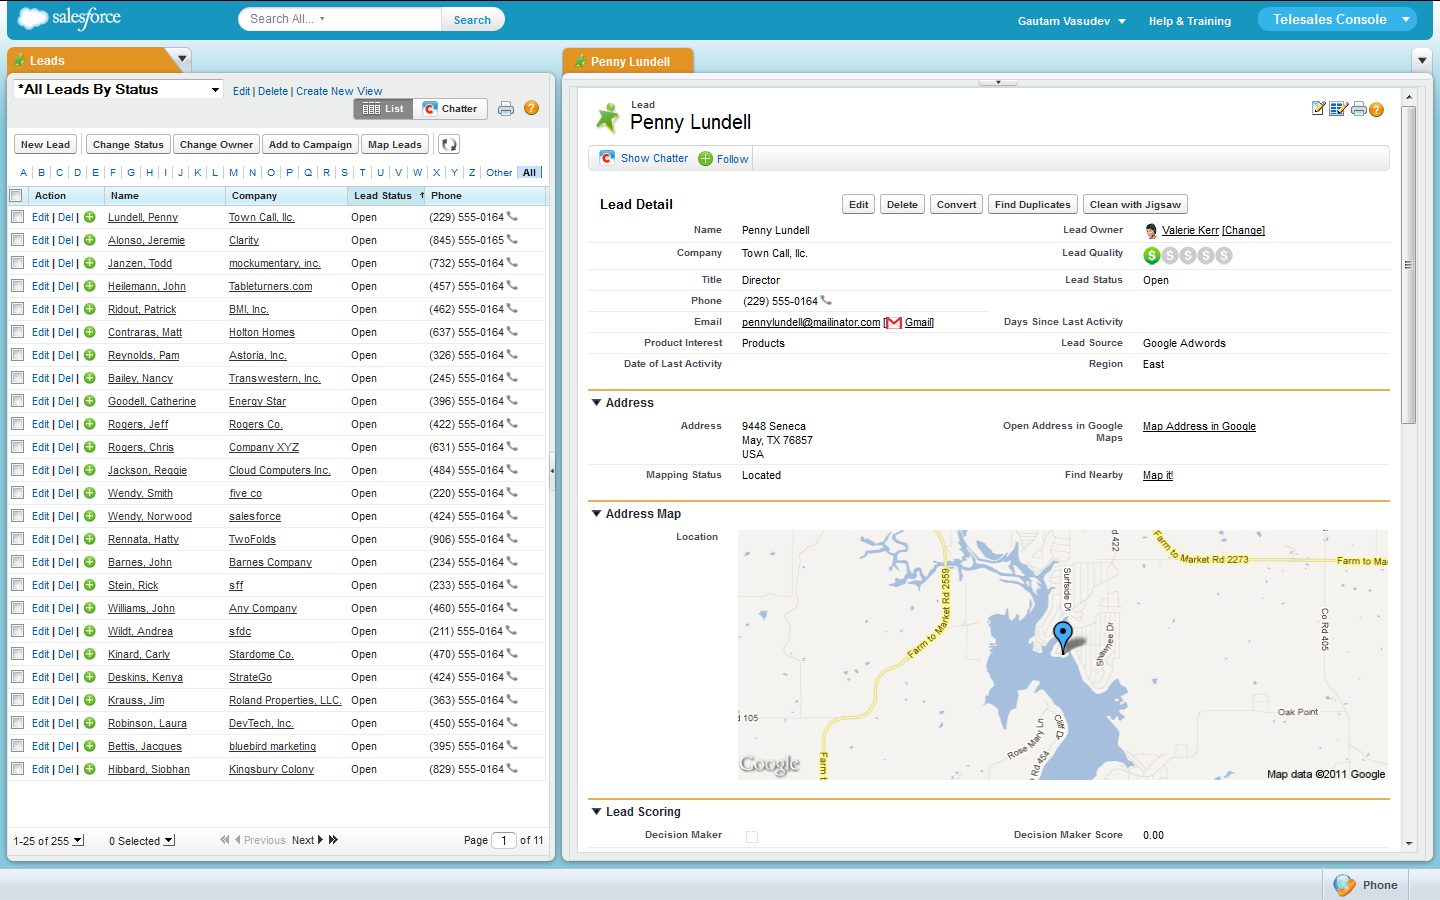This screenshot has height=900, width=1440.
Task: Tick the checkbox for Heilemann, John row
Action: point(17,286)
